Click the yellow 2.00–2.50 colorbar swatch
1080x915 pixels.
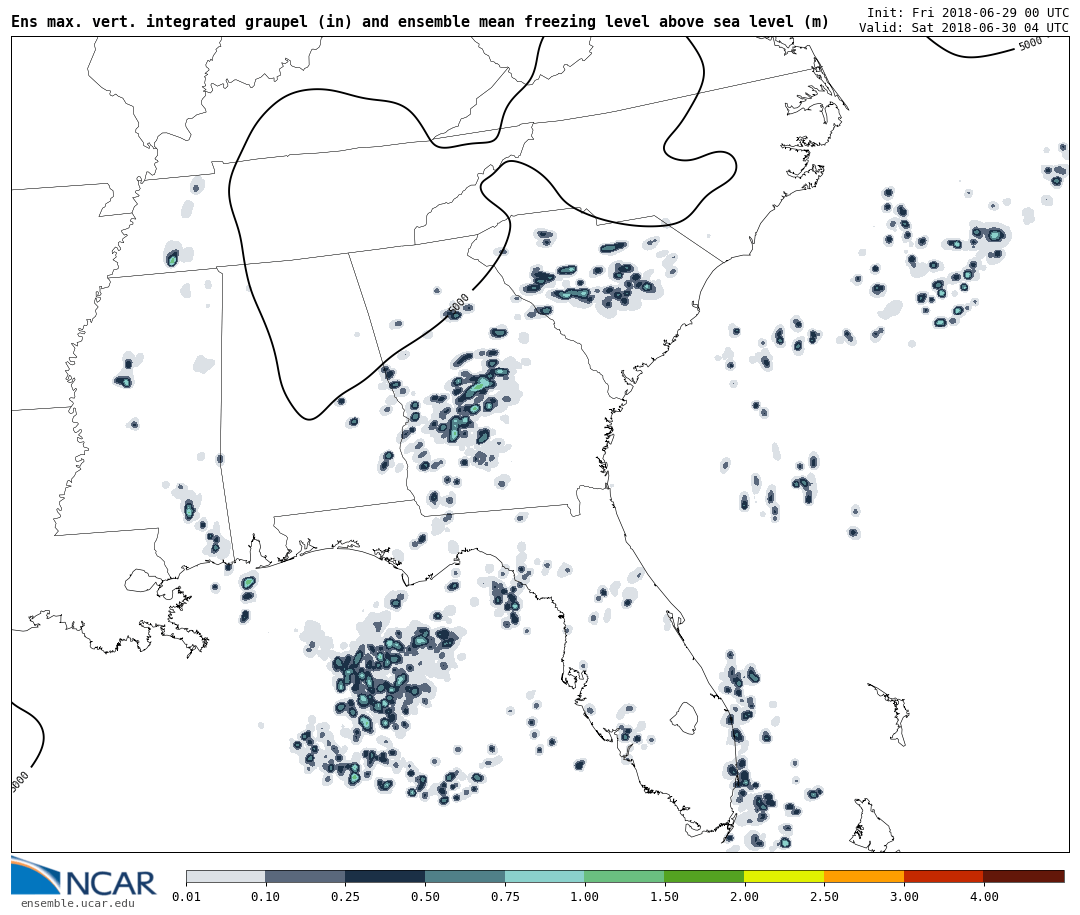783,876
